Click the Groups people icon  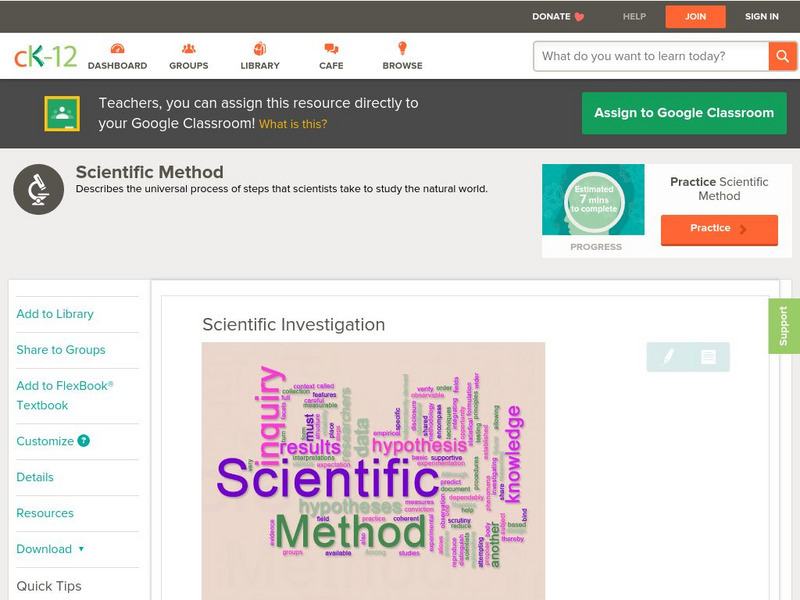tap(187, 46)
